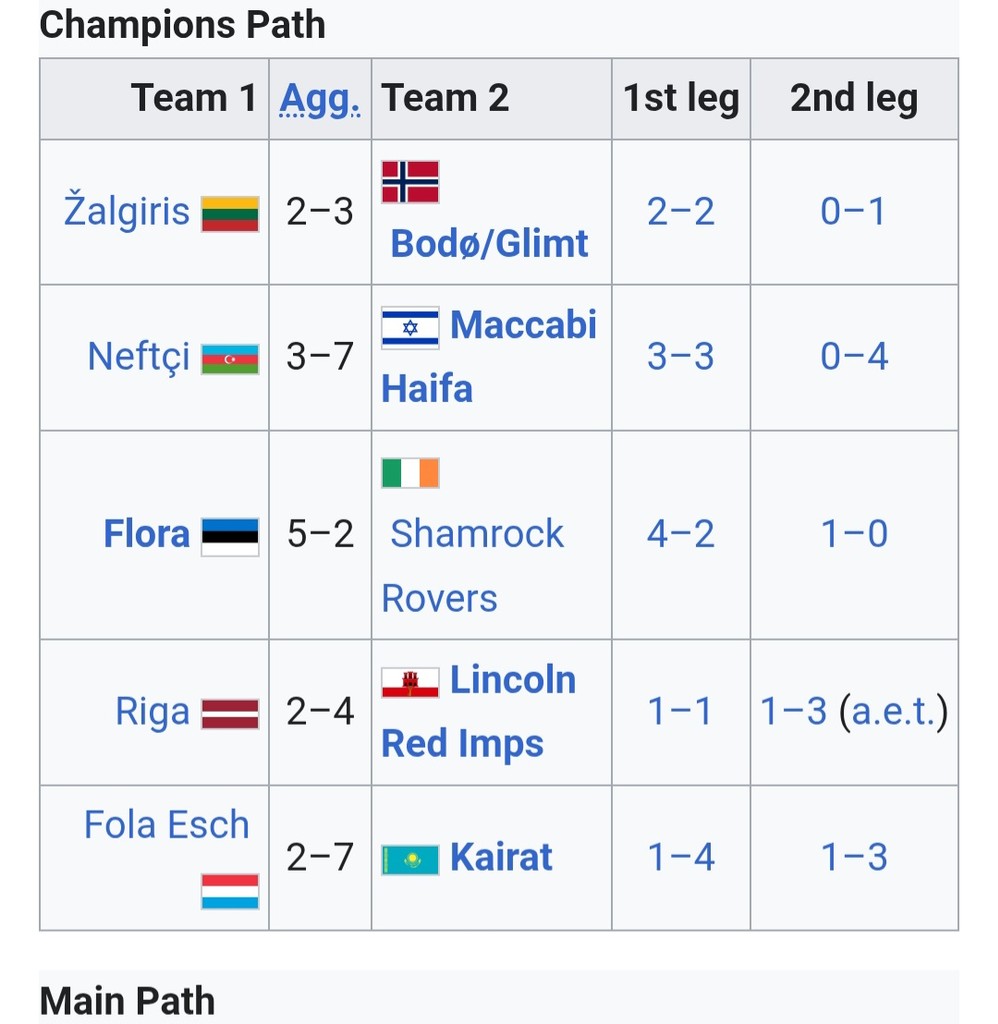Open the Žalgiris team link
Image resolution: width=998 pixels, height=1024 pixels.
(127, 211)
